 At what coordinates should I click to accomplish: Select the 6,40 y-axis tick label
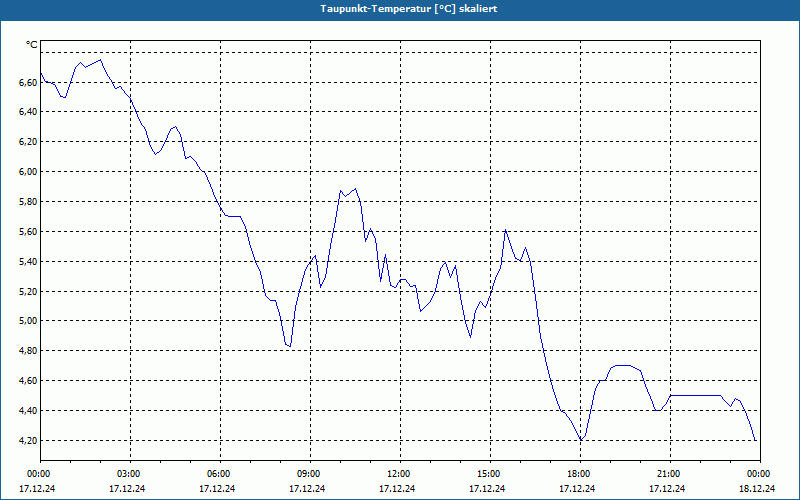[x=29, y=112]
